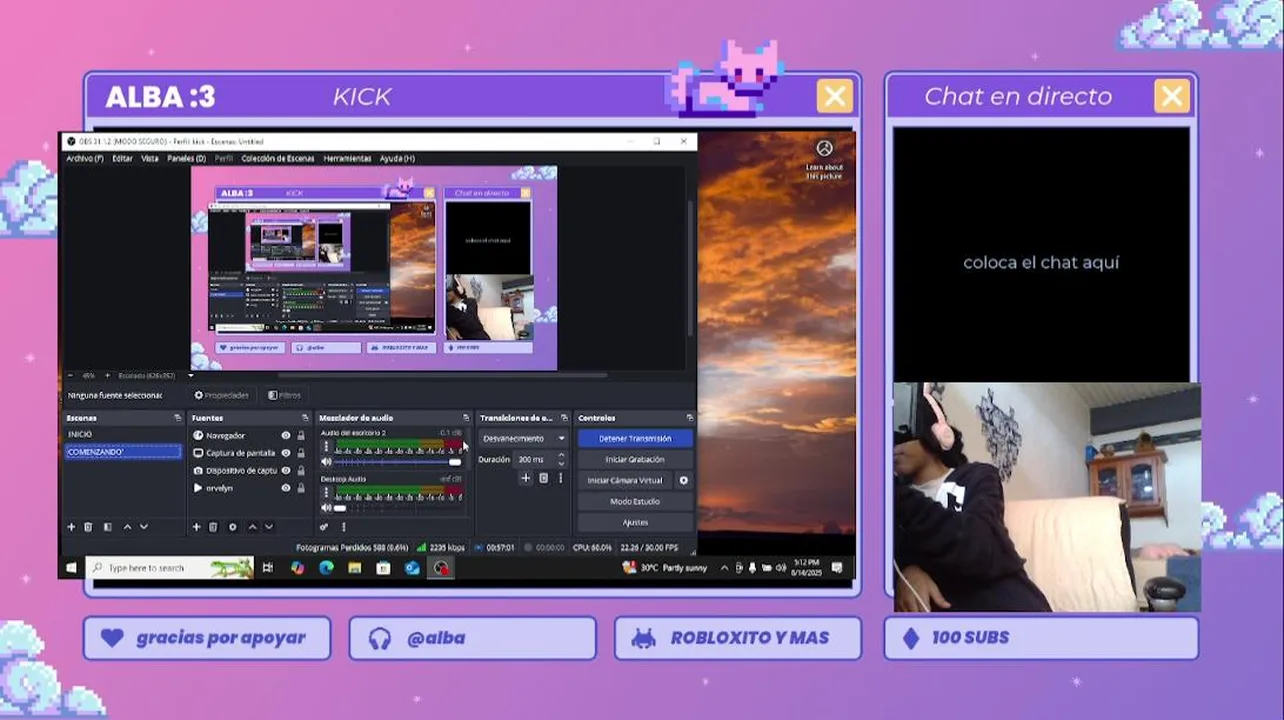Click Iniciar Cámara Virtual button
Viewport: 1284px width, 720px height.
pos(625,481)
